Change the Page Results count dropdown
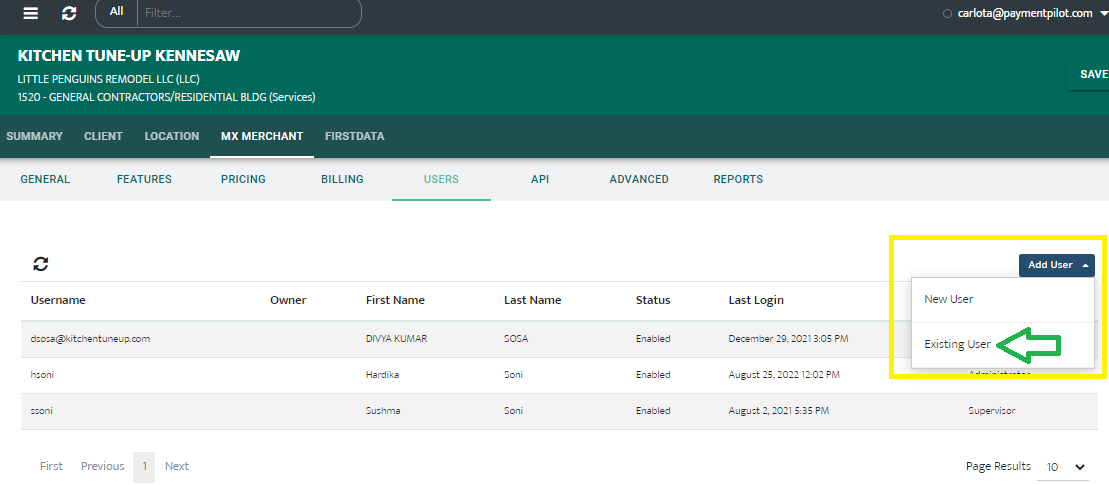Image resolution: width=1109 pixels, height=485 pixels. click(1067, 467)
